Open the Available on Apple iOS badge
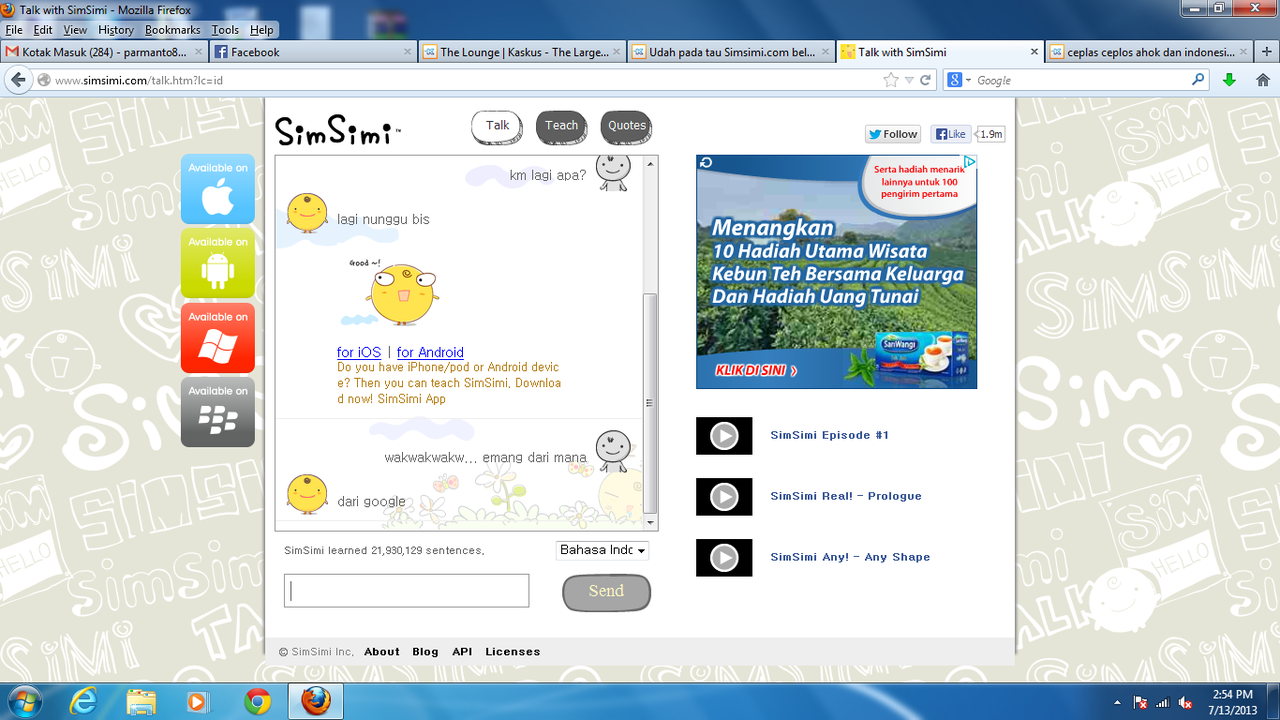 [218, 189]
